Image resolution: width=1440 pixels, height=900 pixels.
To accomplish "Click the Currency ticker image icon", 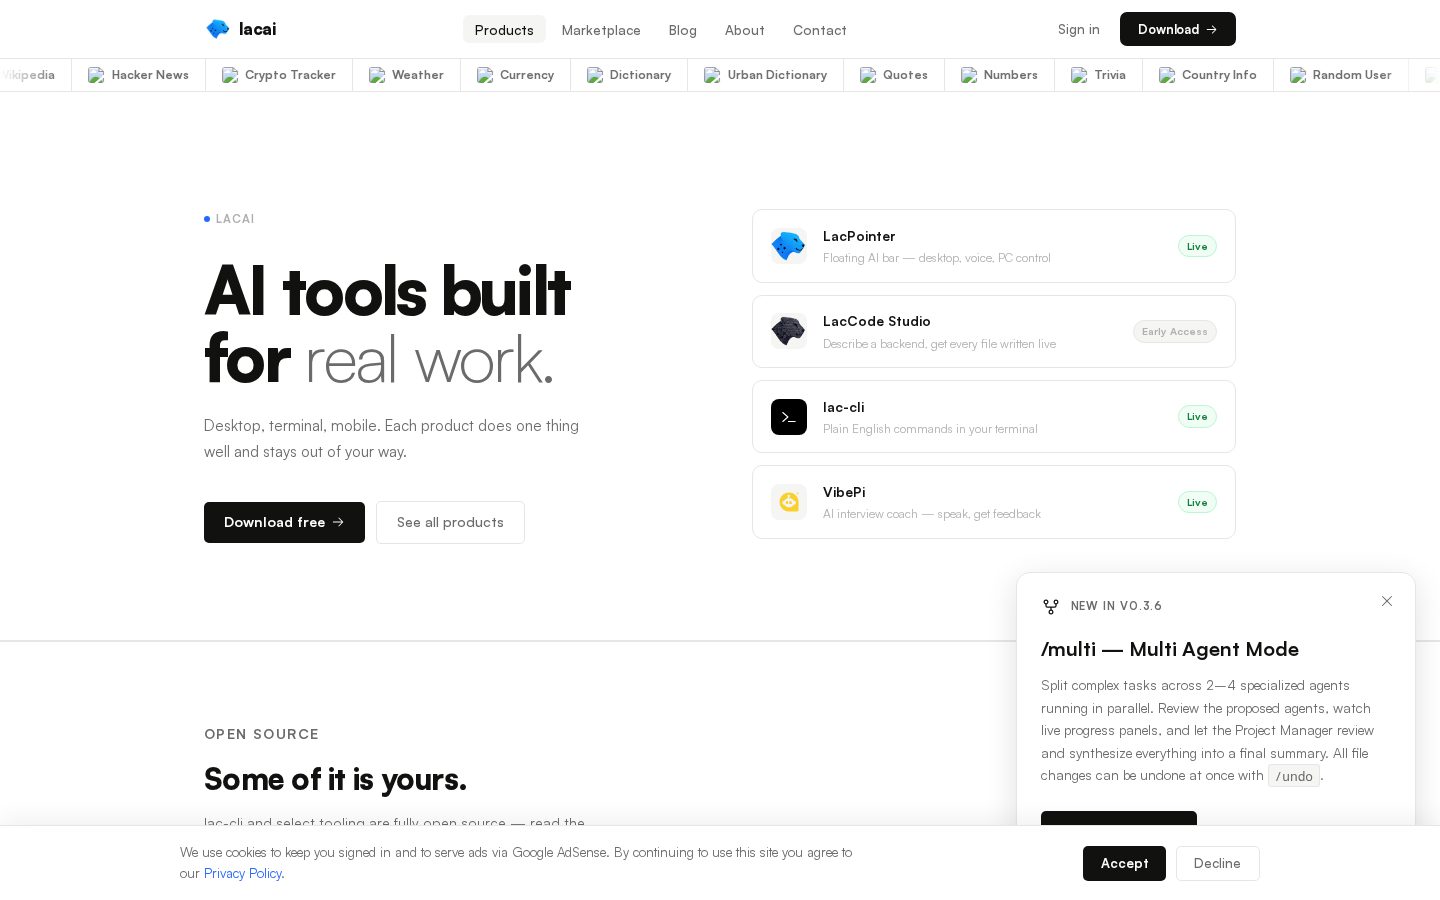I will pyautogui.click(x=485, y=75).
